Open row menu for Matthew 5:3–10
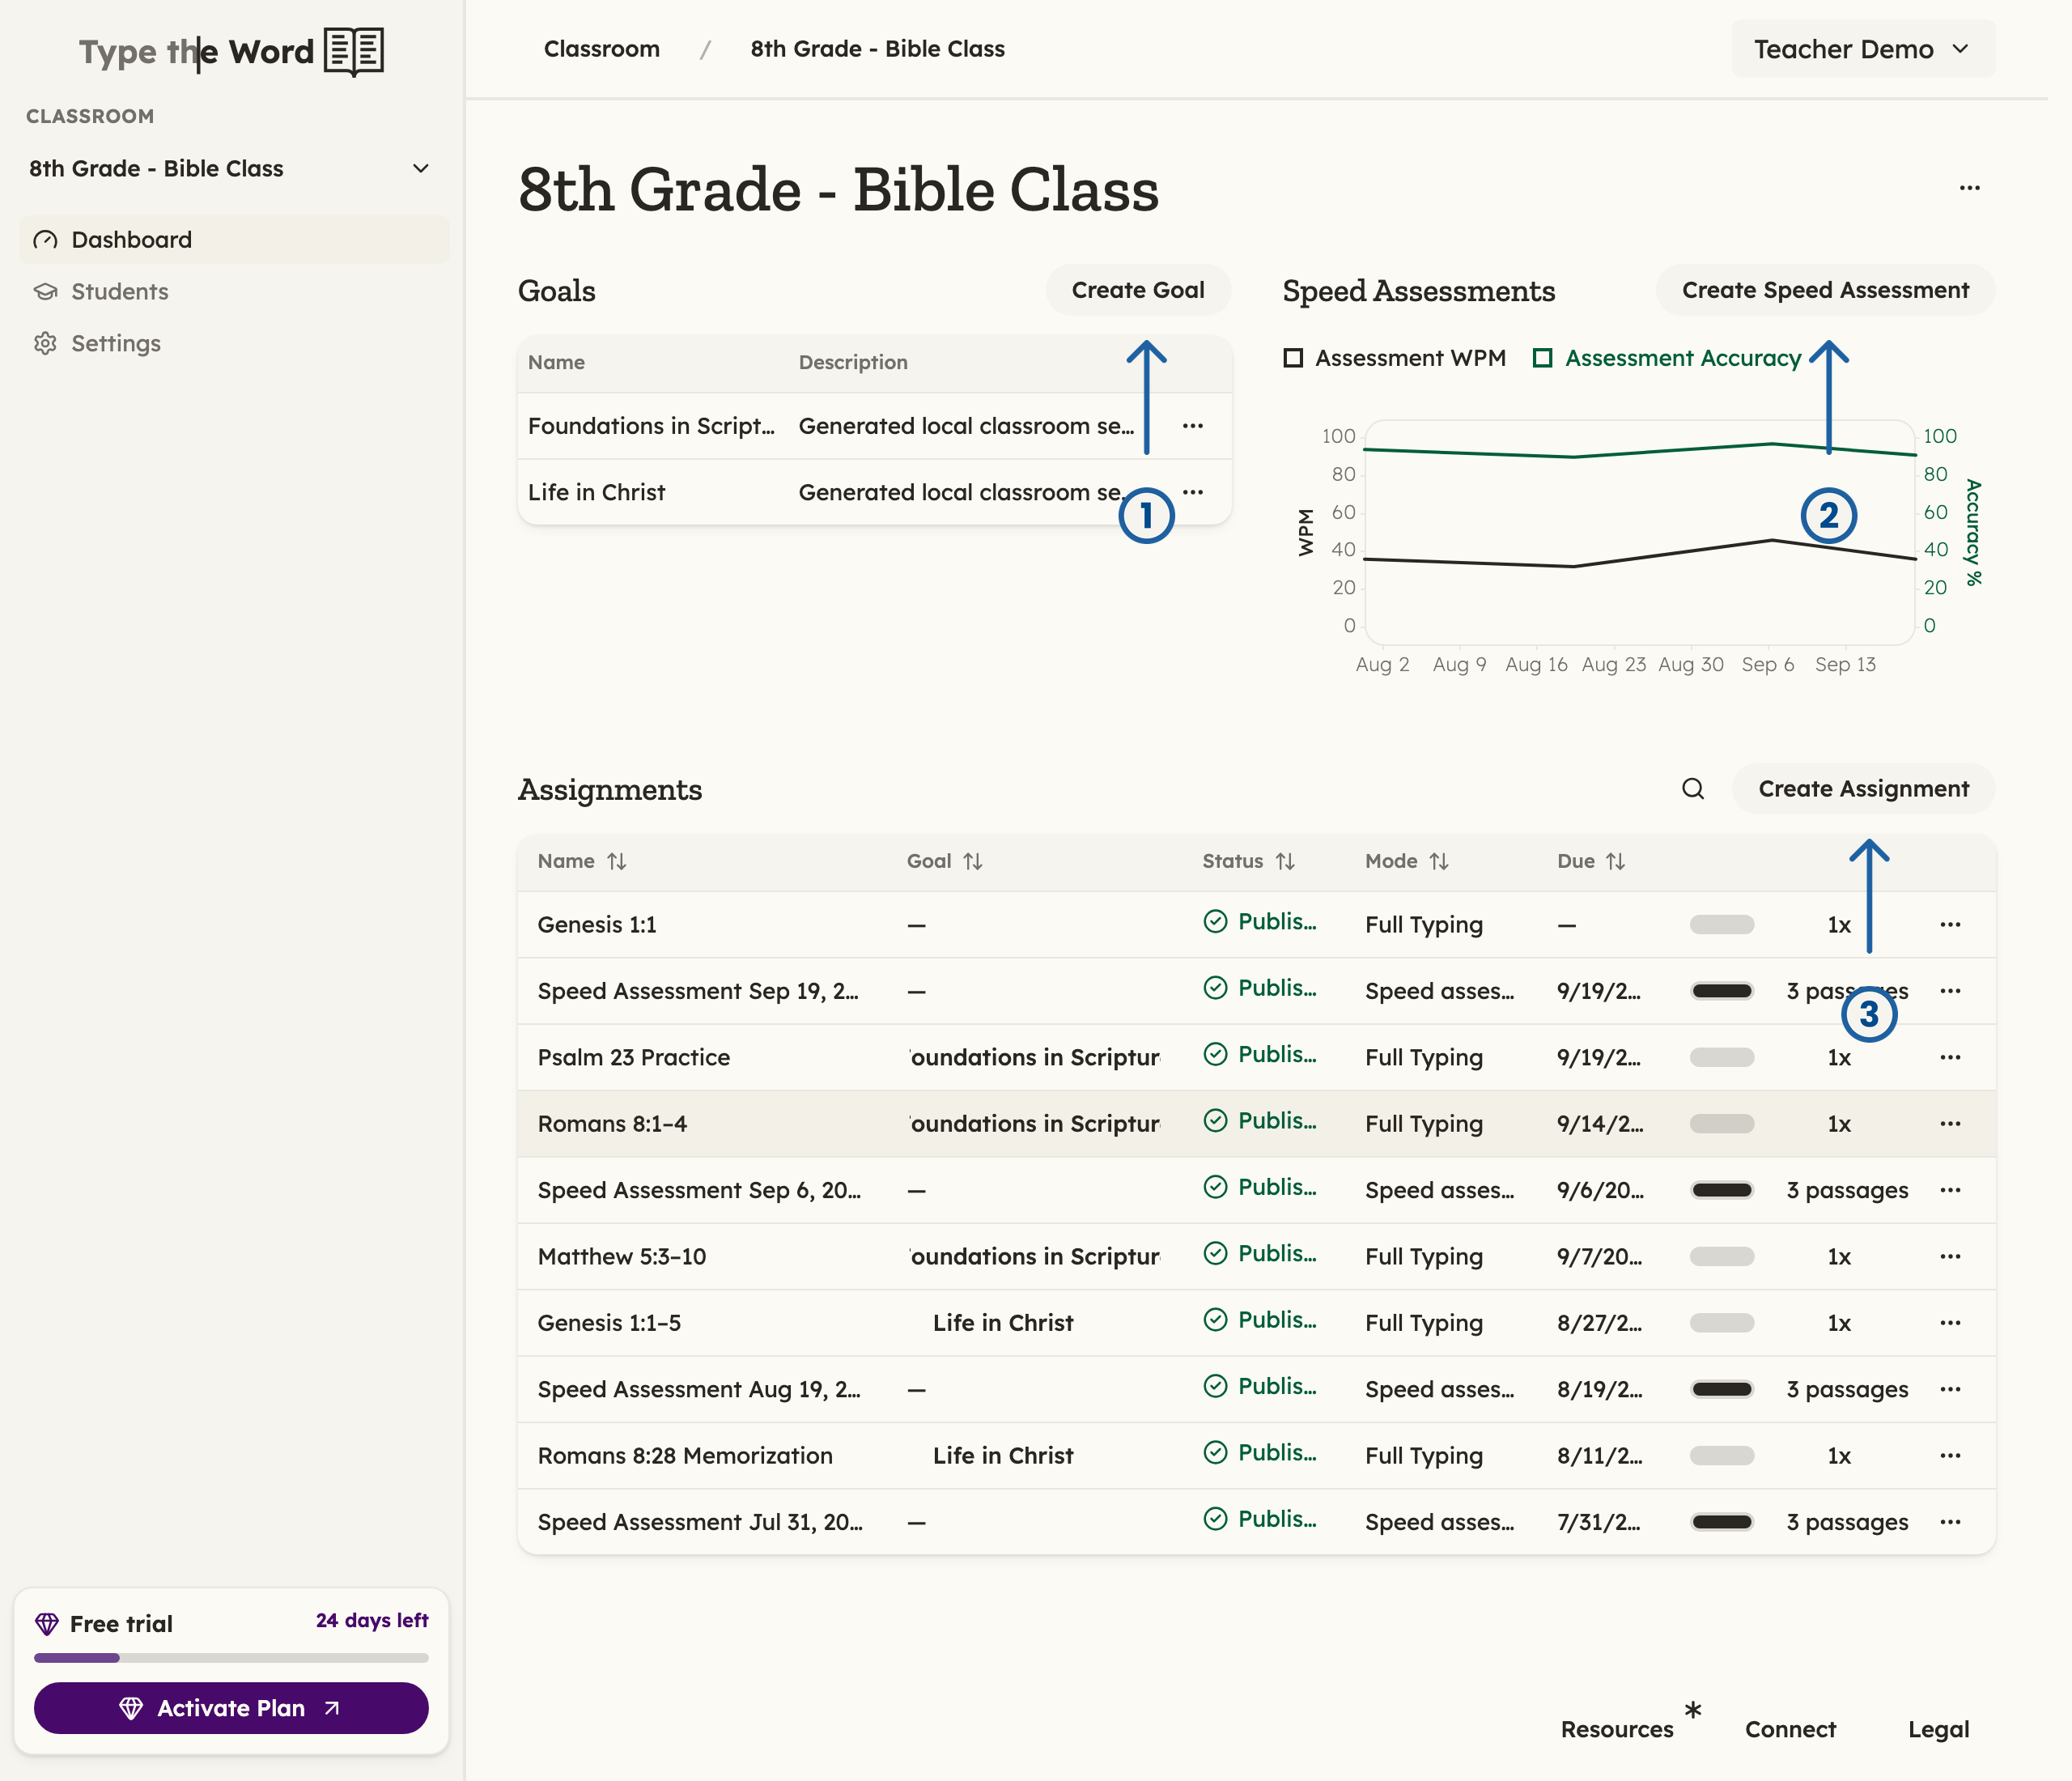 (x=1949, y=1257)
